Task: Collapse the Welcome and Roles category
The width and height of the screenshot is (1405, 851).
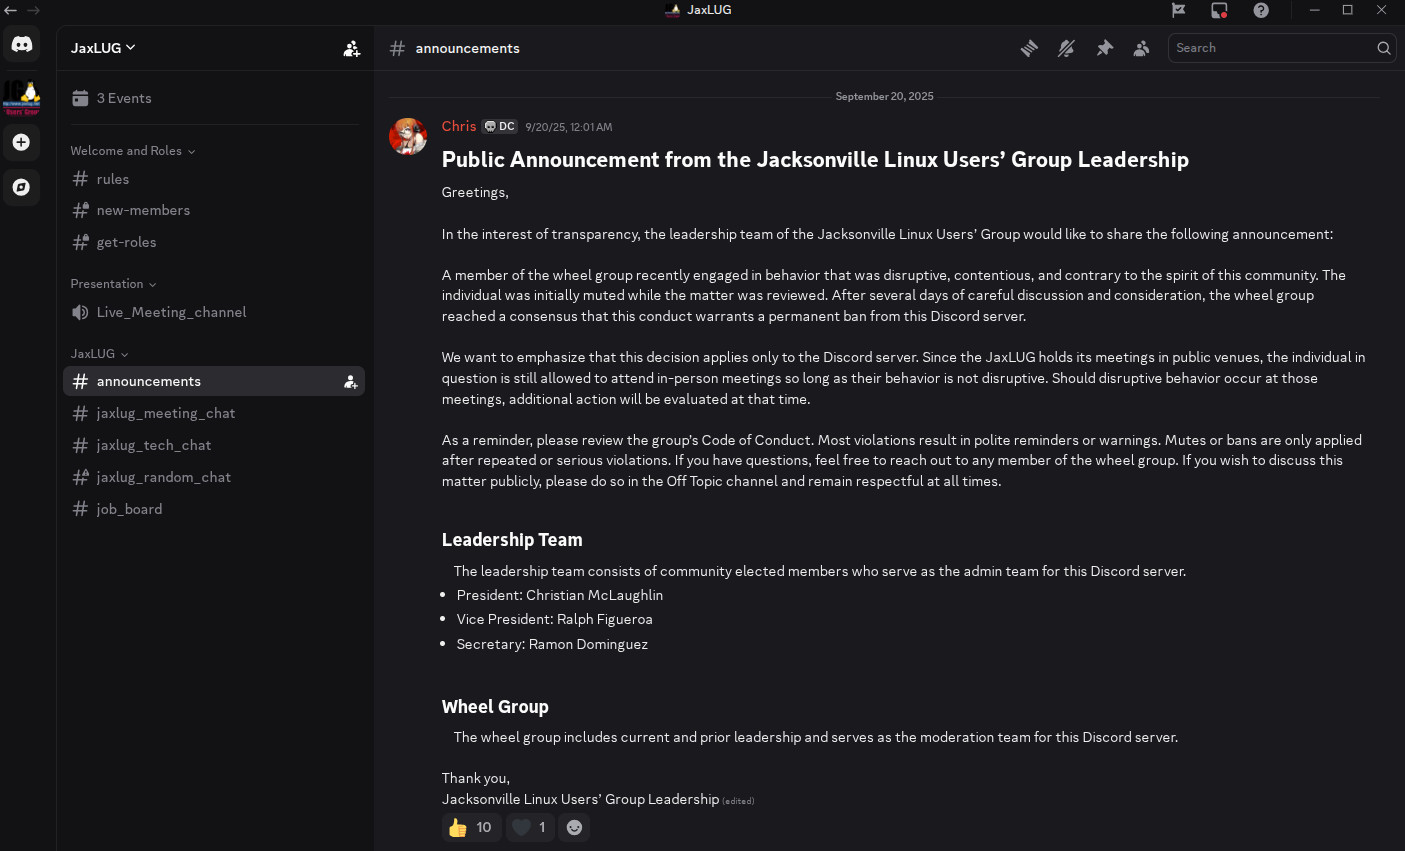Action: 132,150
